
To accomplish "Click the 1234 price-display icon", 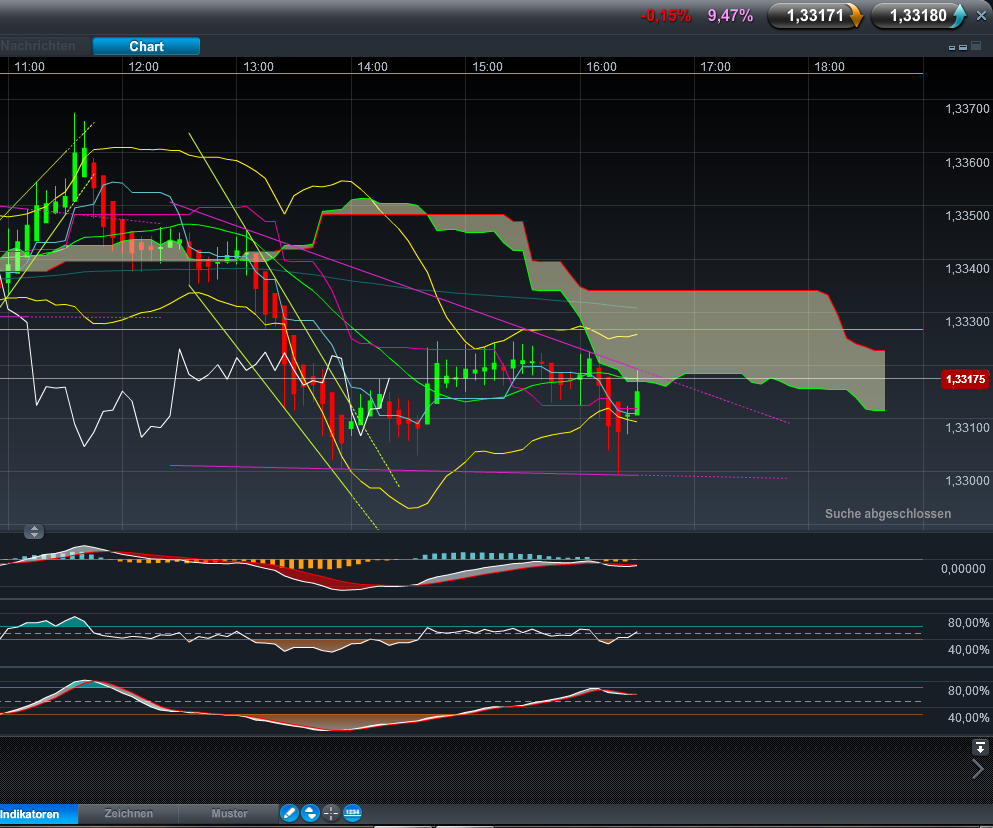I will [x=351, y=813].
